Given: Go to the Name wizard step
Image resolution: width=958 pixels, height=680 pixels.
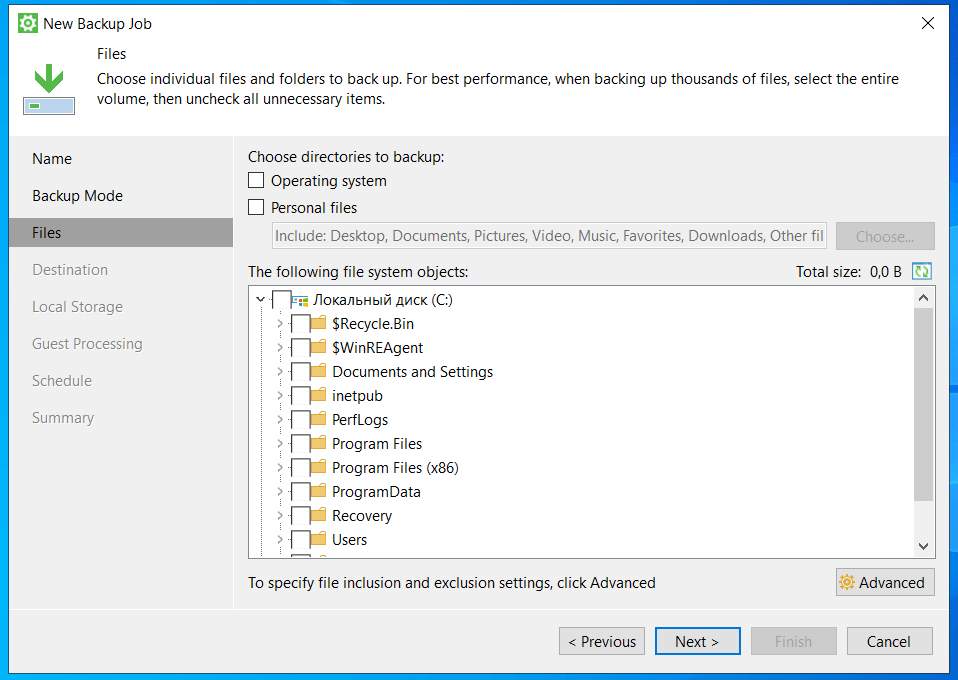Looking at the screenshot, I should click(52, 159).
